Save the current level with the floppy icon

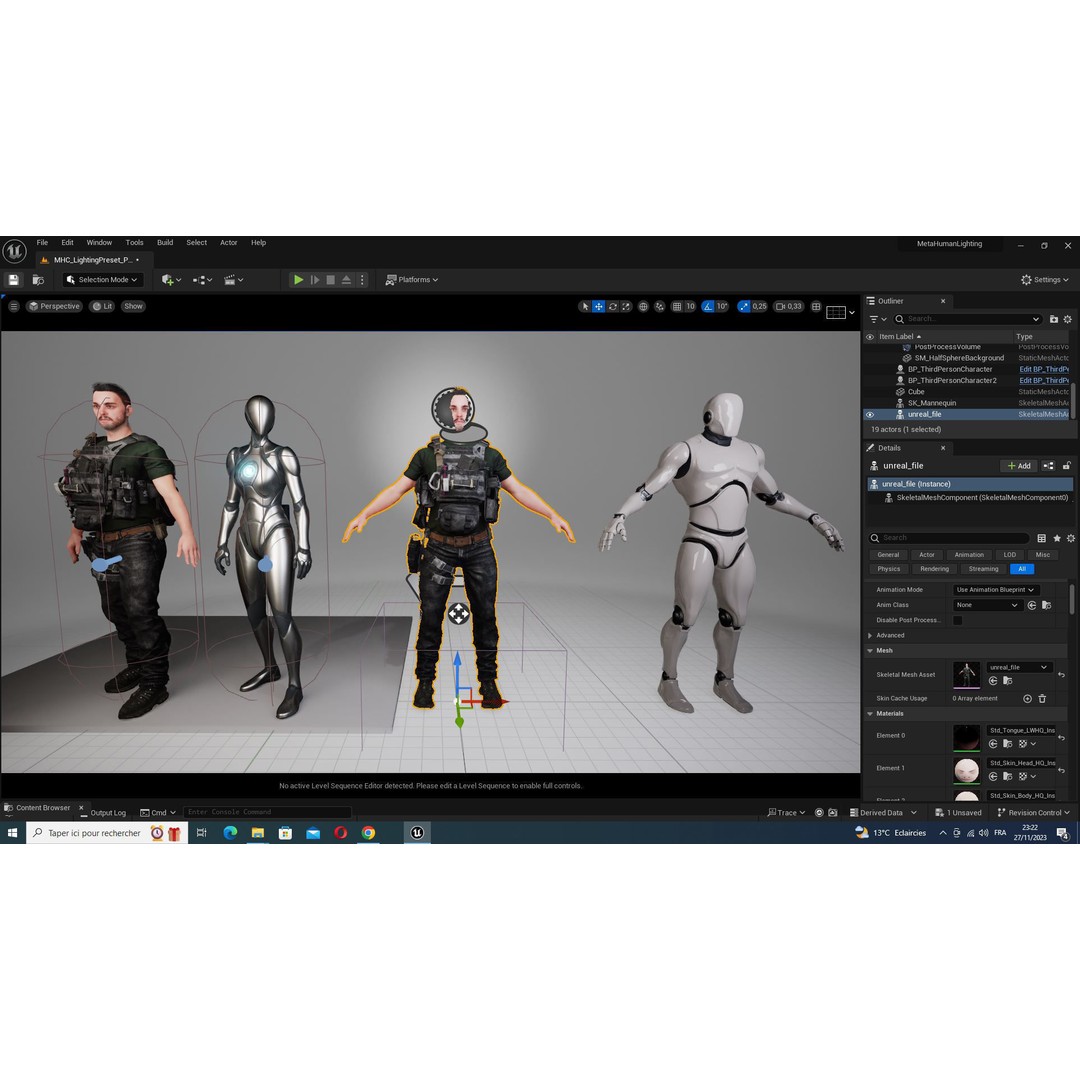13,280
